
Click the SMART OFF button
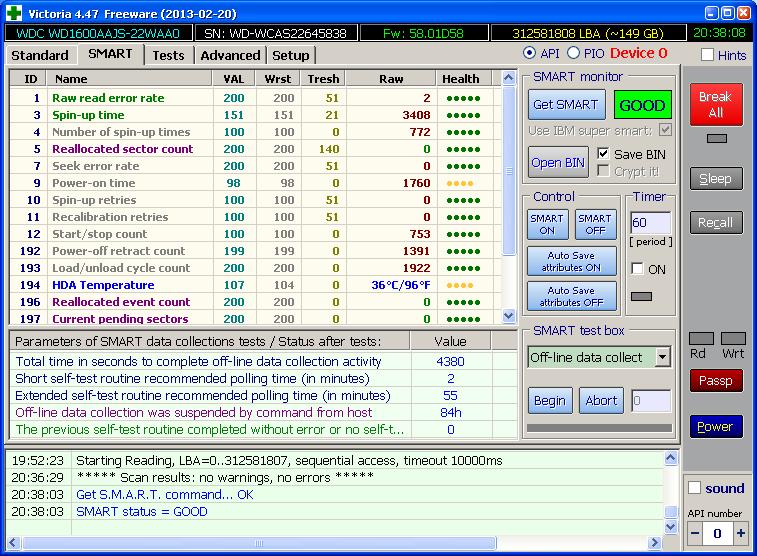tap(595, 224)
